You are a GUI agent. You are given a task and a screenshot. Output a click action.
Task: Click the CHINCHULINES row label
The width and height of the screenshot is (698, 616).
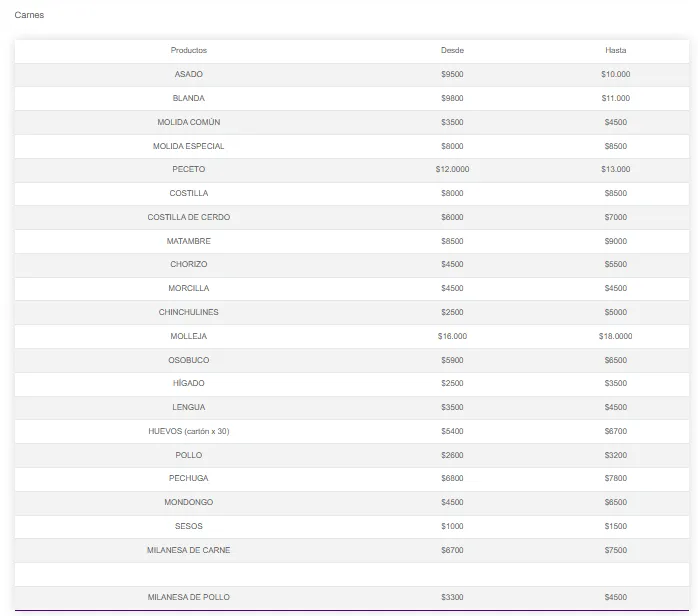188,312
